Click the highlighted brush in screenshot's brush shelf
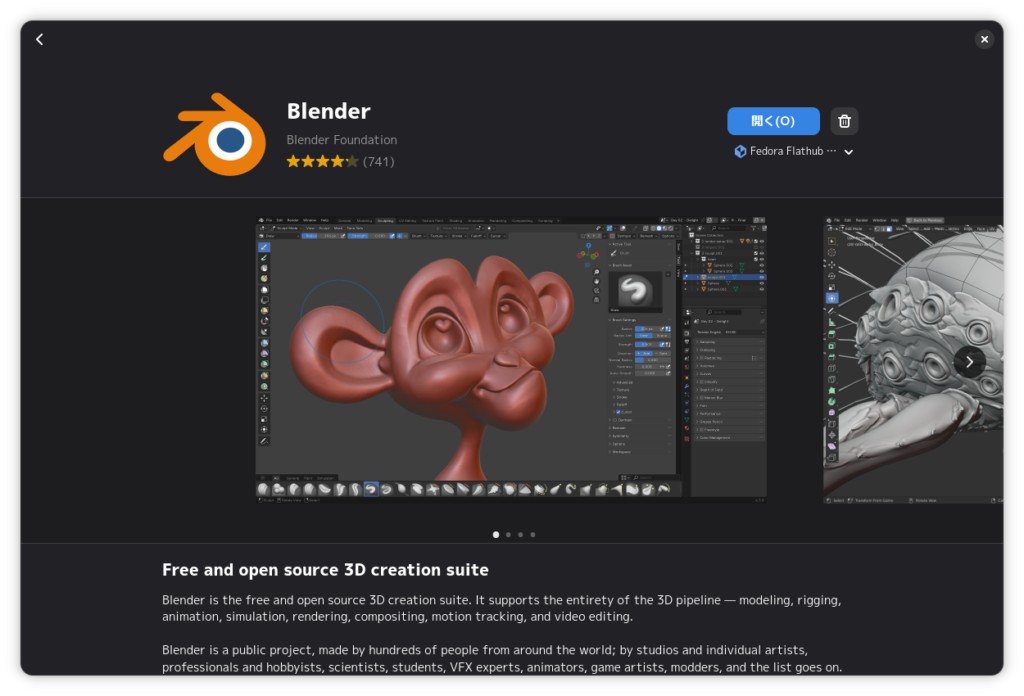Image resolution: width=1024 pixels, height=696 pixels. 371,489
